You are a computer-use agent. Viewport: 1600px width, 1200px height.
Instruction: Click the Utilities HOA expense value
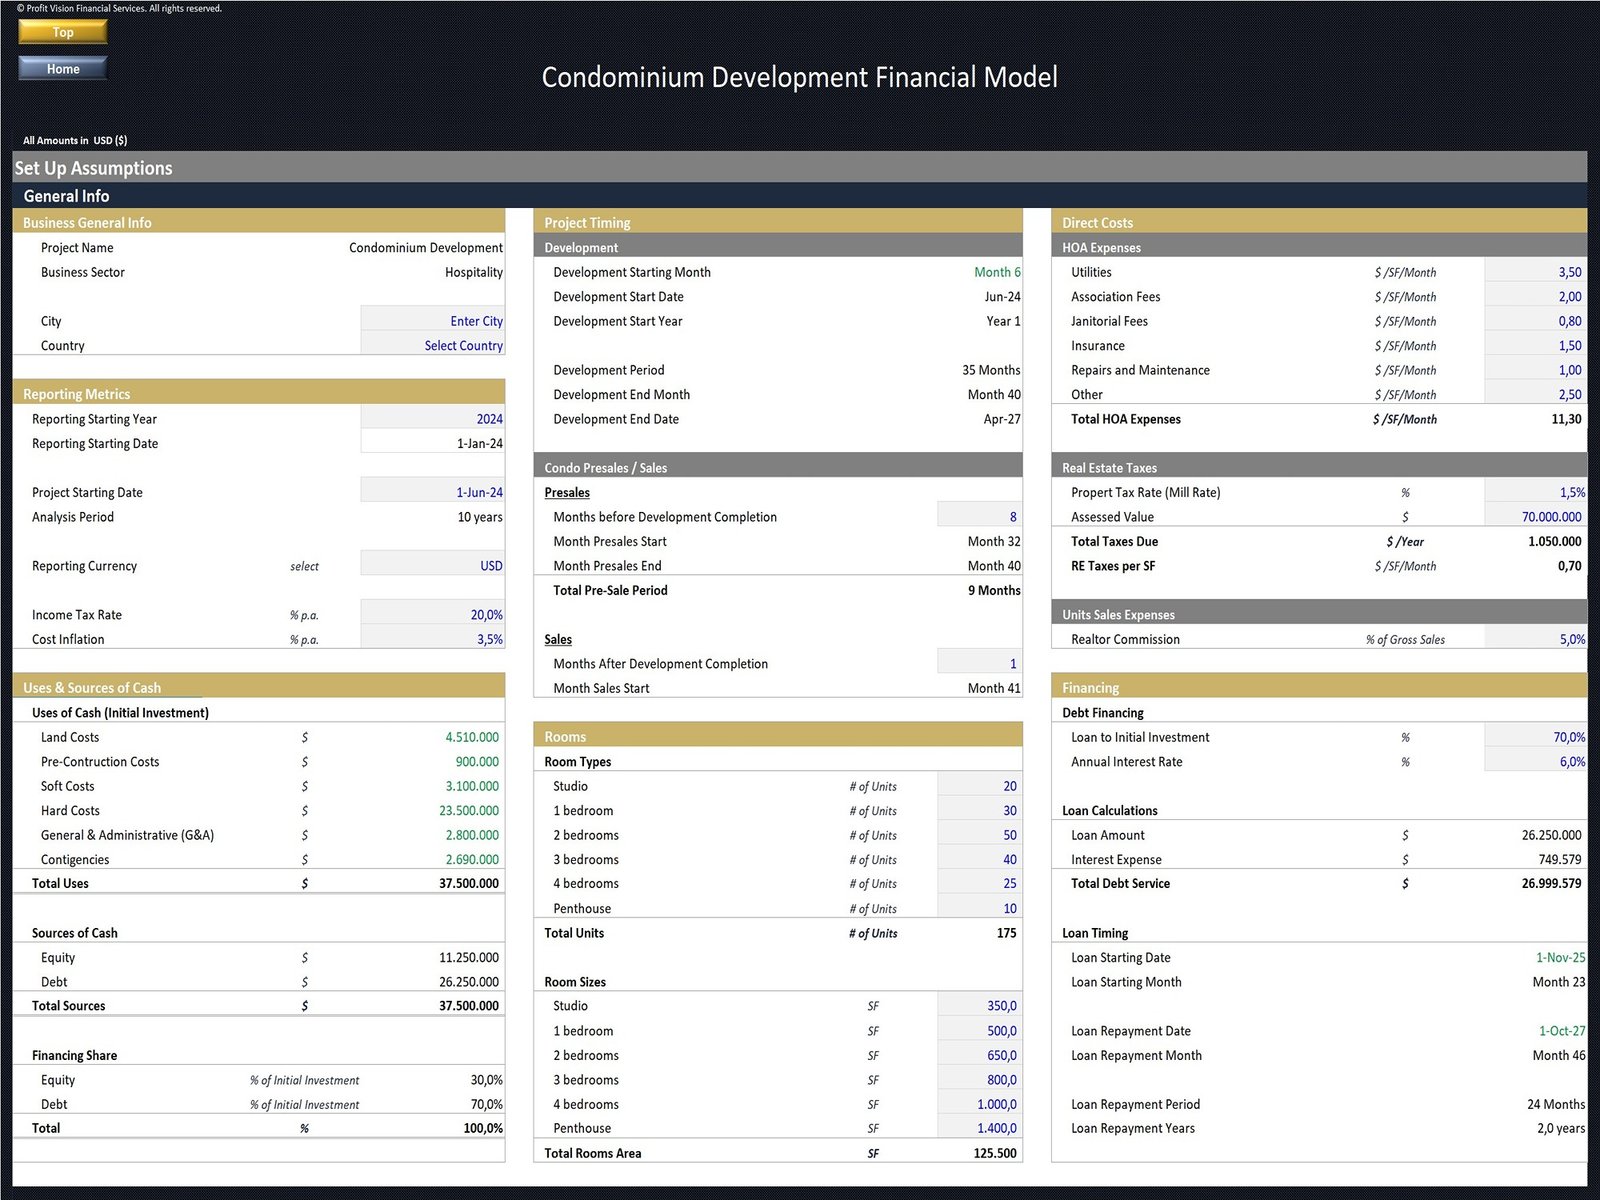1535,272
